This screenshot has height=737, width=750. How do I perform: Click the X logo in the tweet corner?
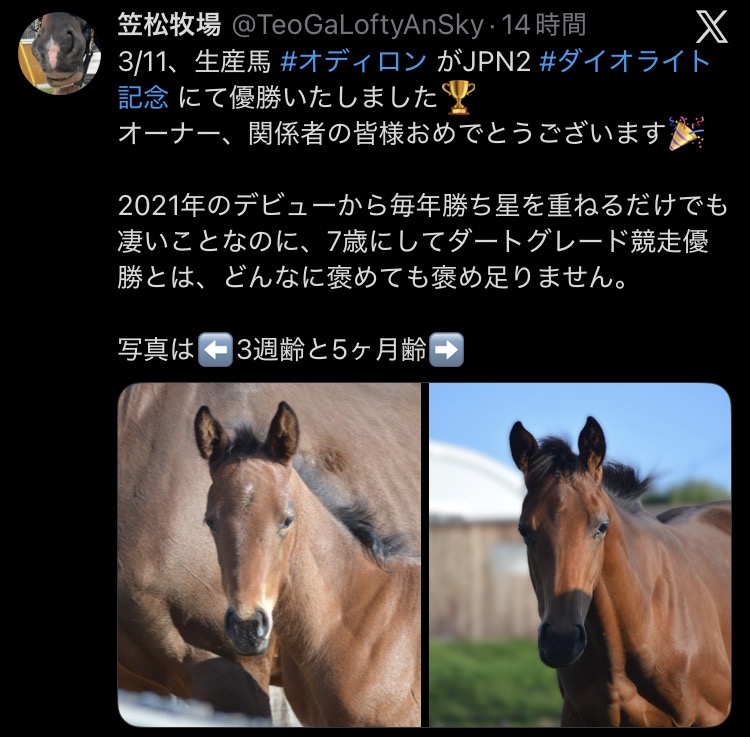(x=711, y=27)
